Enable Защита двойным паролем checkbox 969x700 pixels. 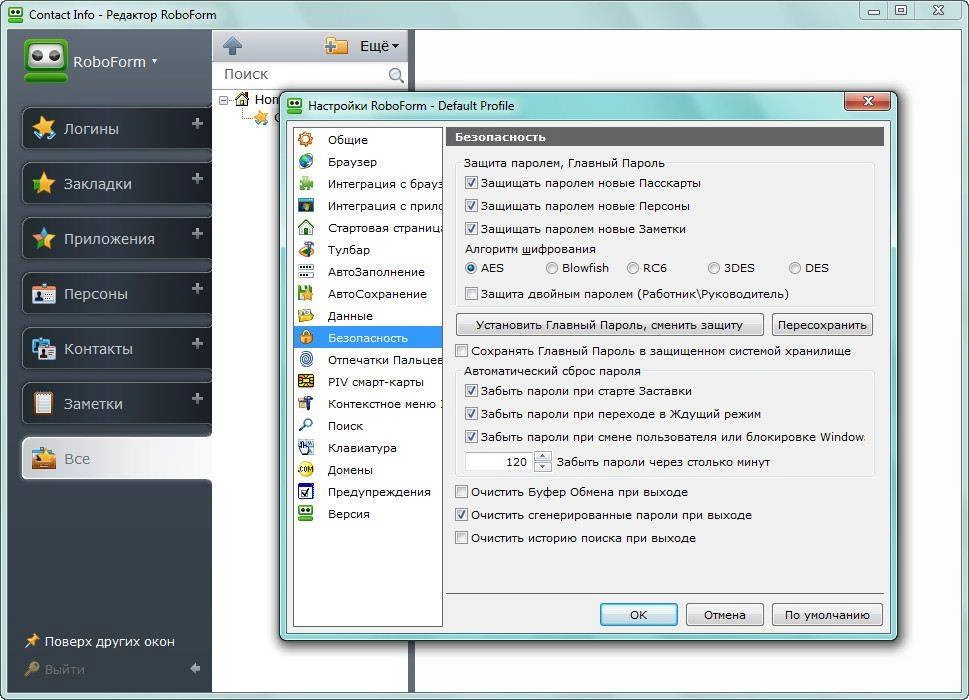[471, 294]
